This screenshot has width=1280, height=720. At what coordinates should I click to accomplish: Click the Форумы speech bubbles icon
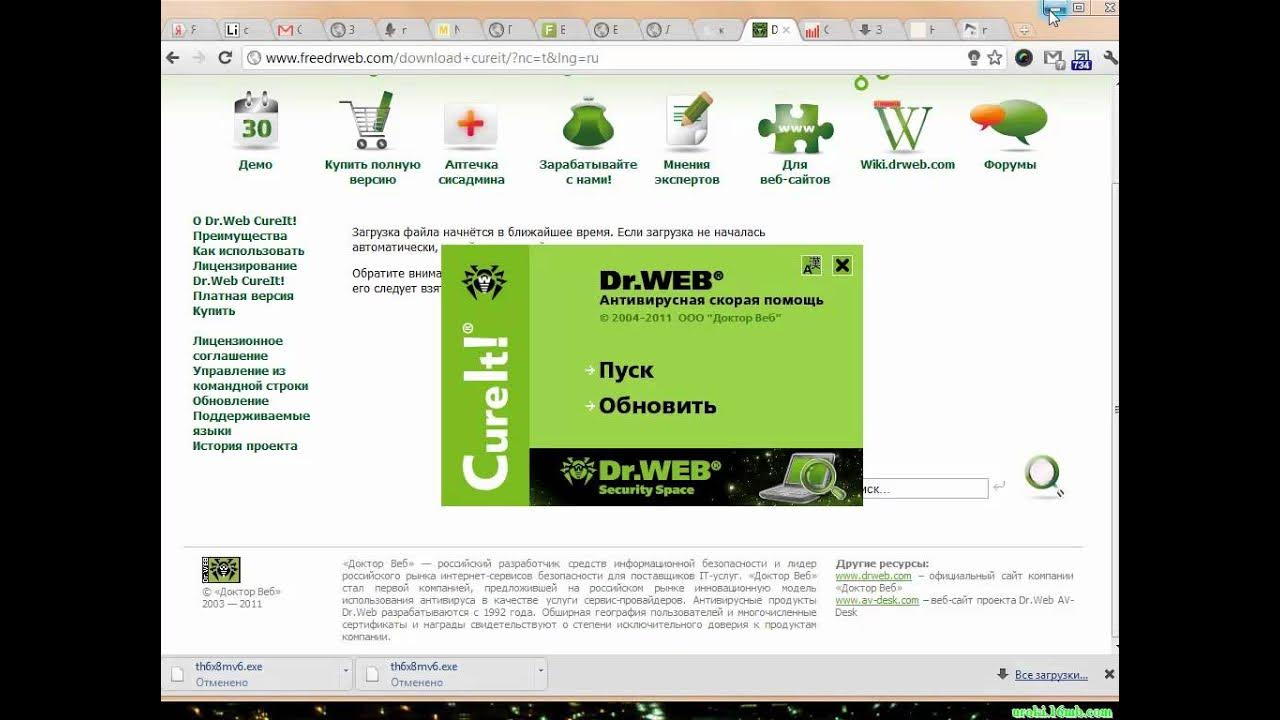(x=1009, y=124)
